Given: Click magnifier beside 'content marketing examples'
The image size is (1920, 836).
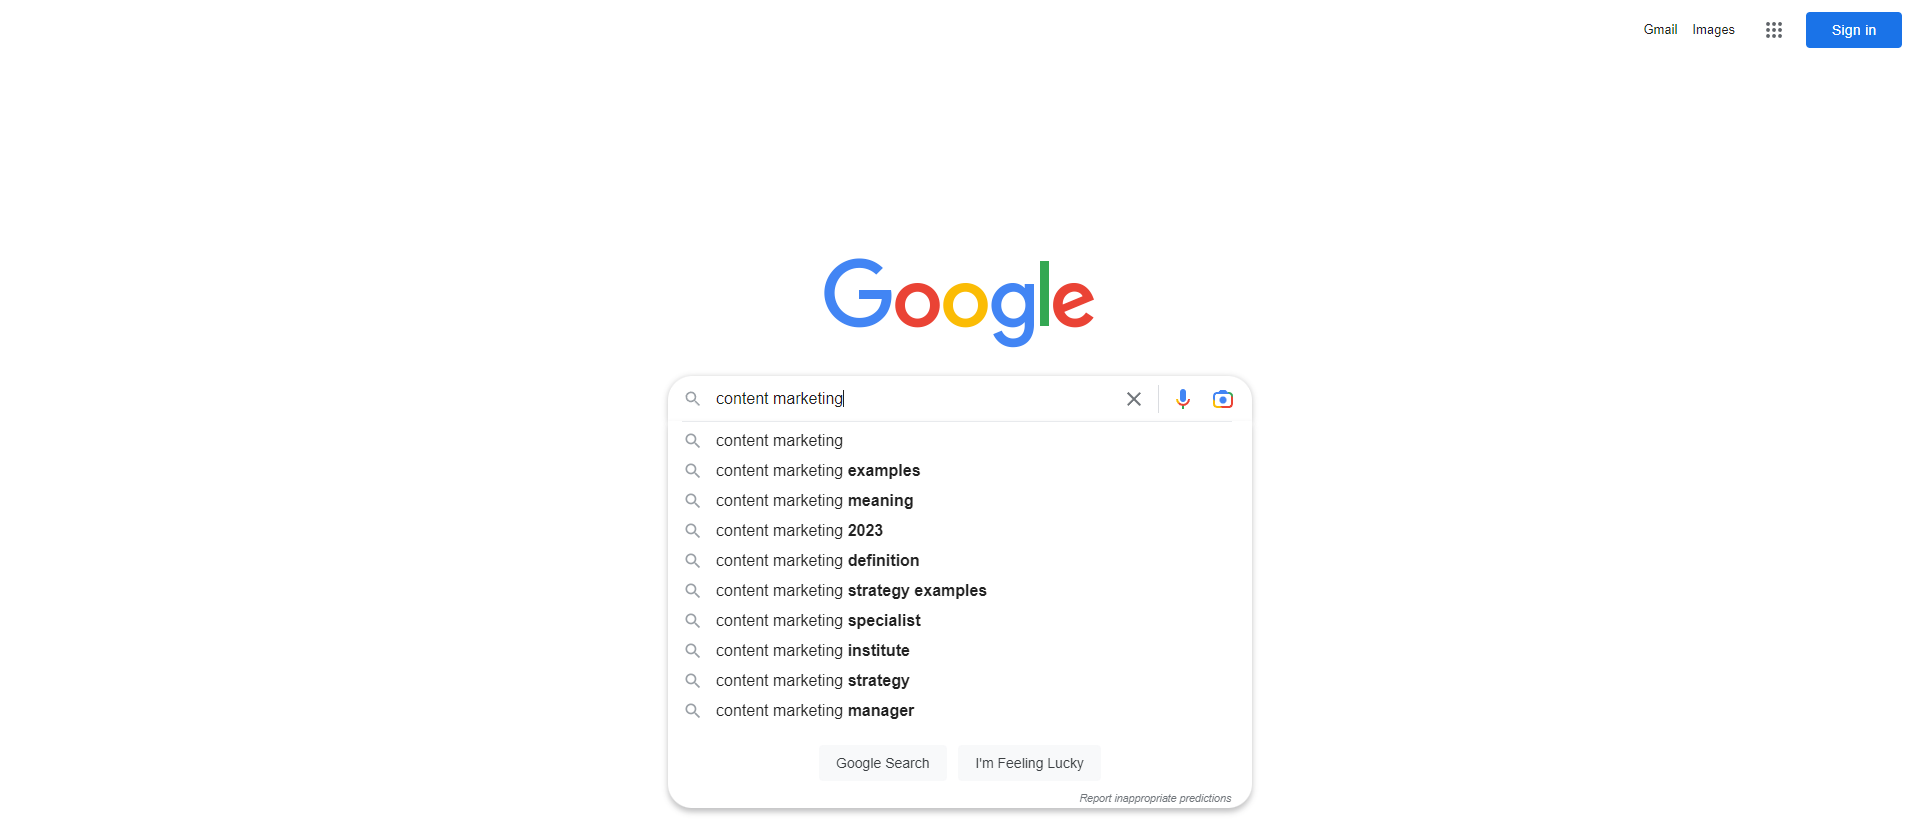Looking at the screenshot, I should tap(692, 470).
